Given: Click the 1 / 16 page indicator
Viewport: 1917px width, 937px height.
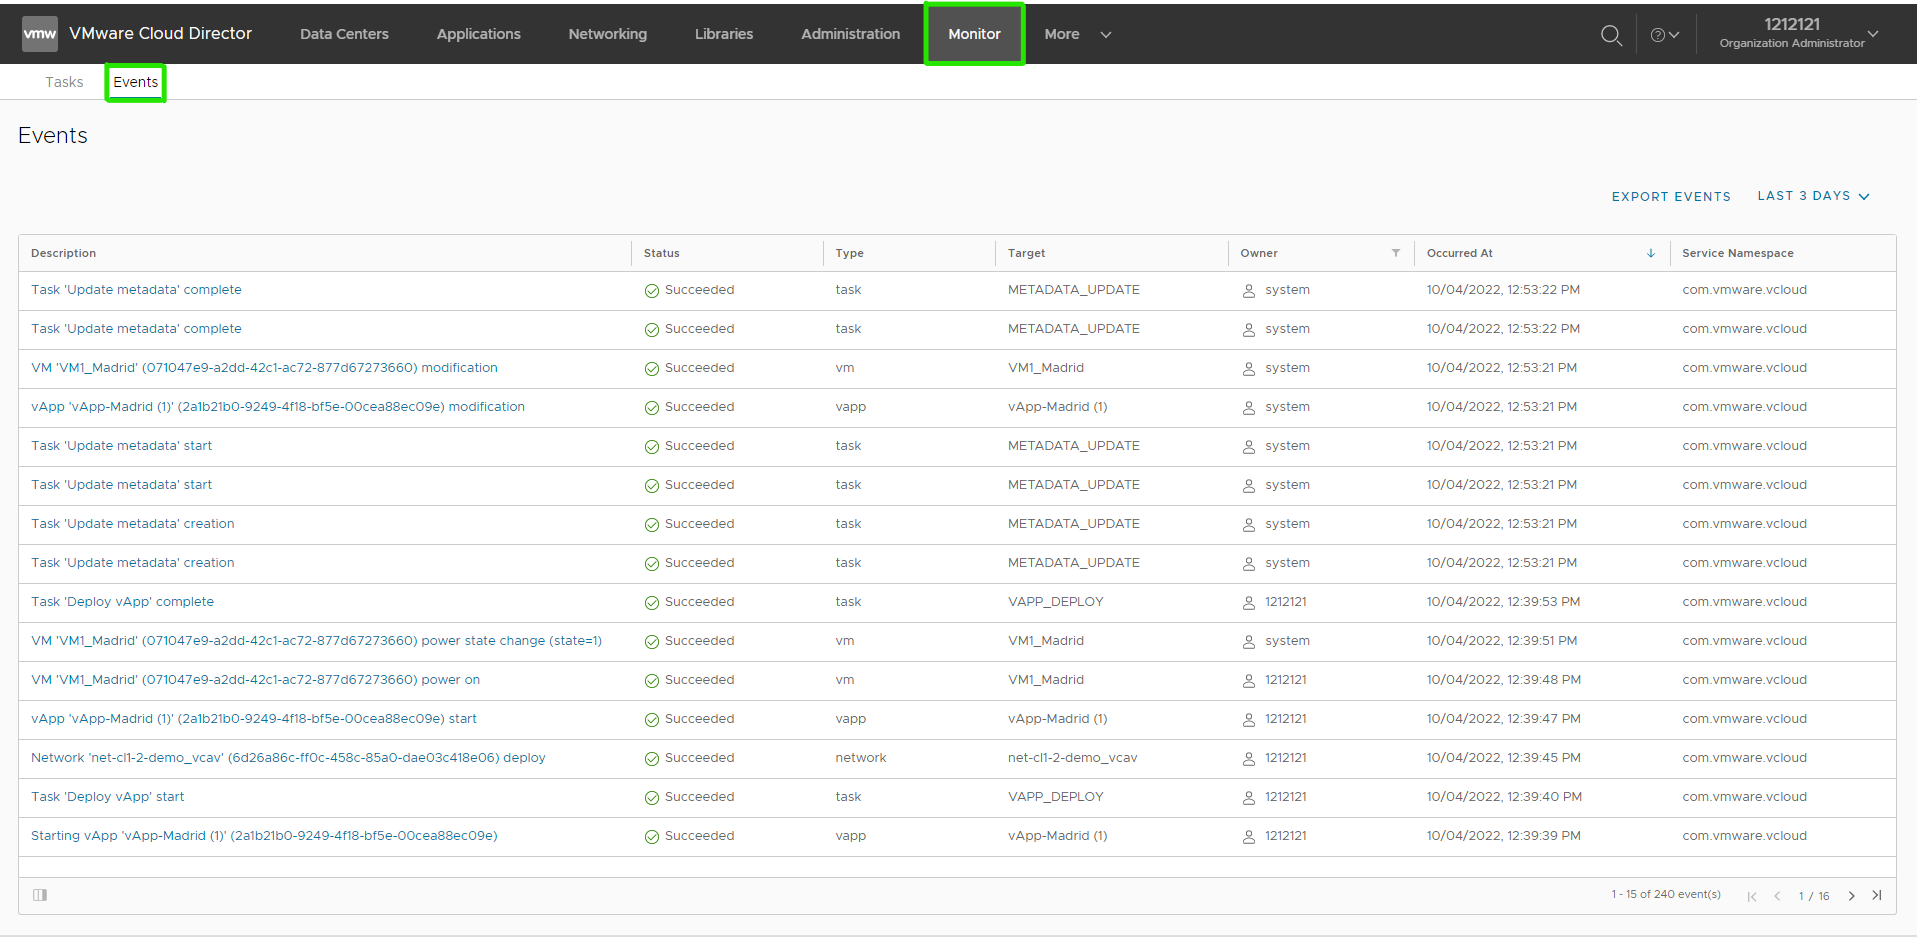Looking at the screenshot, I should (1814, 896).
